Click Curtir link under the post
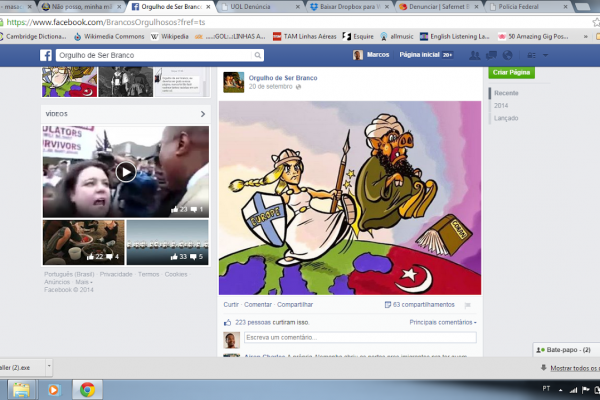The width and height of the screenshot is (600, 400). (231, 305)
